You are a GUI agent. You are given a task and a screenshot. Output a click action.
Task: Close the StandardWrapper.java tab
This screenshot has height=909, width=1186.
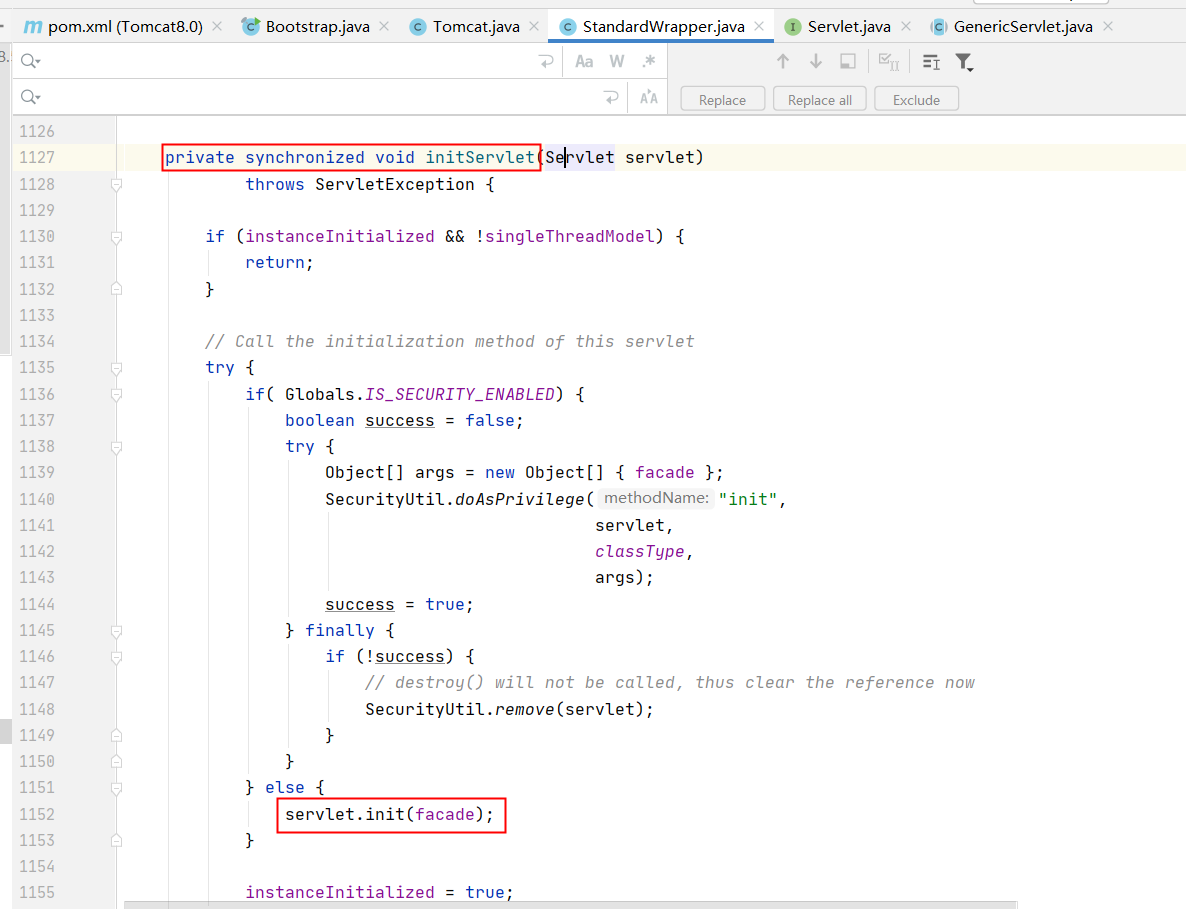click(759, 26)
